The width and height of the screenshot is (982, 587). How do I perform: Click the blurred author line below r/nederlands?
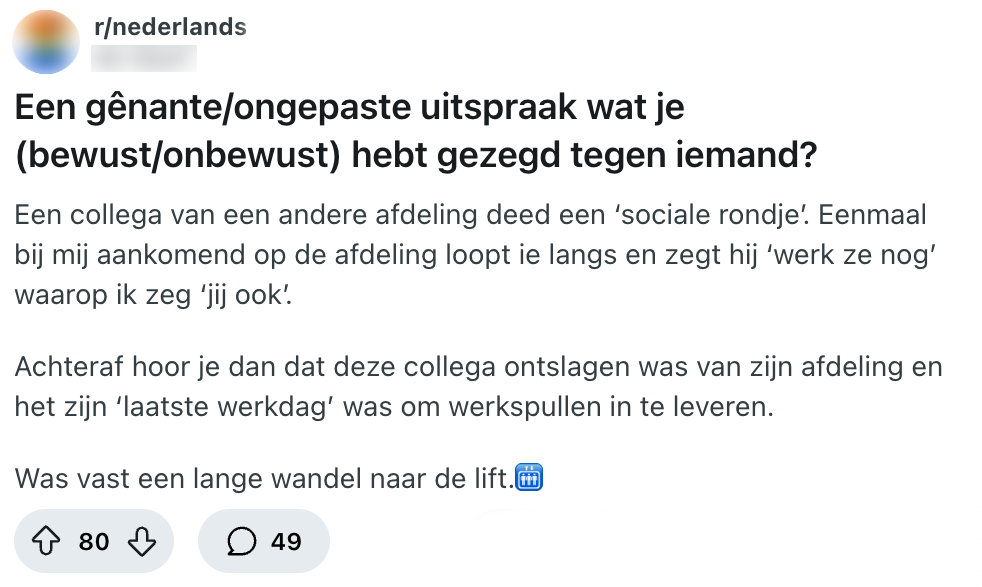point(143,57)
